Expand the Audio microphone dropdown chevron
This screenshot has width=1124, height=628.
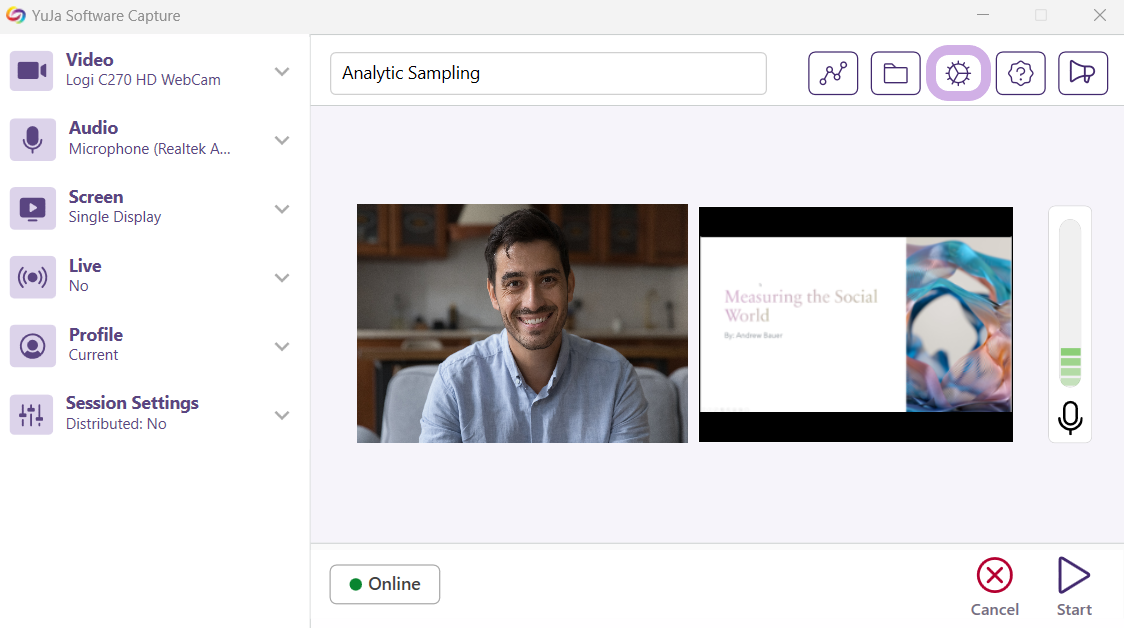[282, 140]
